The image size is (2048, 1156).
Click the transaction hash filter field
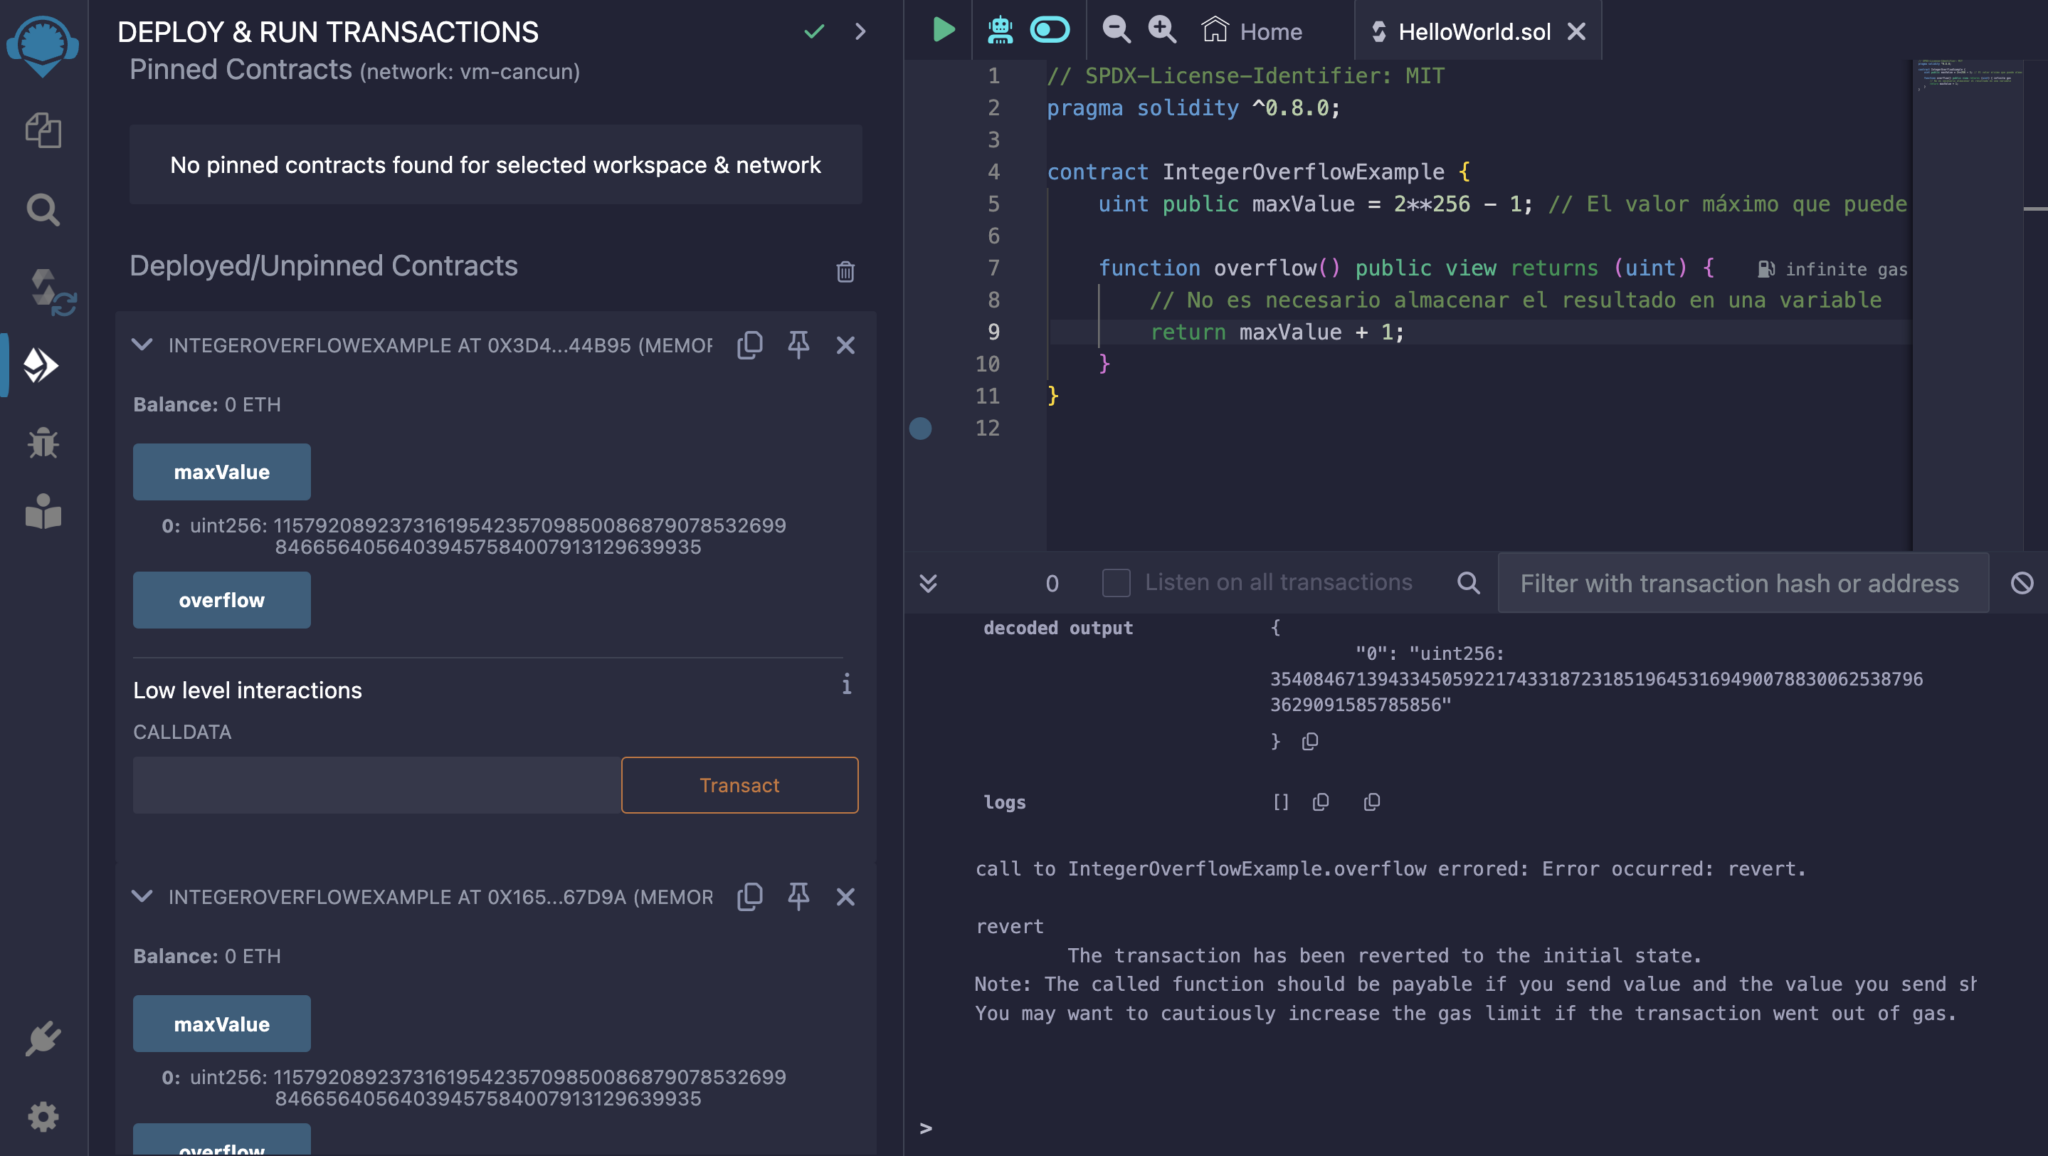click(x=1740, y=583)
